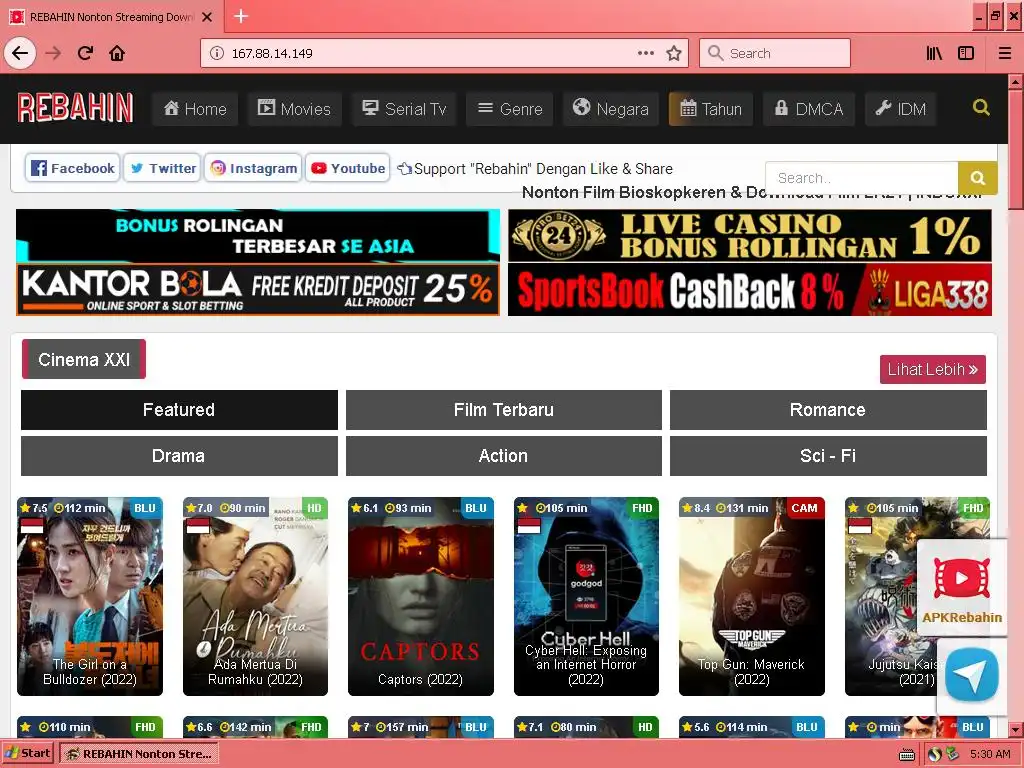Click the Live Casino Bonus Rollingan banner

[750, 236]
